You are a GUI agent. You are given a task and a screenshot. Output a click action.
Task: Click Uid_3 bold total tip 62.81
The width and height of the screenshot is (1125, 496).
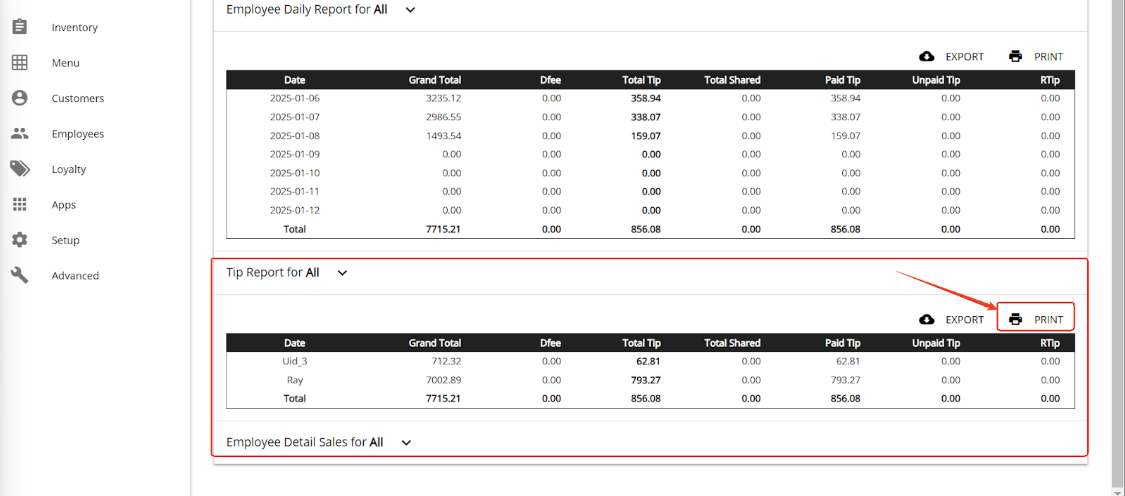click(x=649, y=361)
